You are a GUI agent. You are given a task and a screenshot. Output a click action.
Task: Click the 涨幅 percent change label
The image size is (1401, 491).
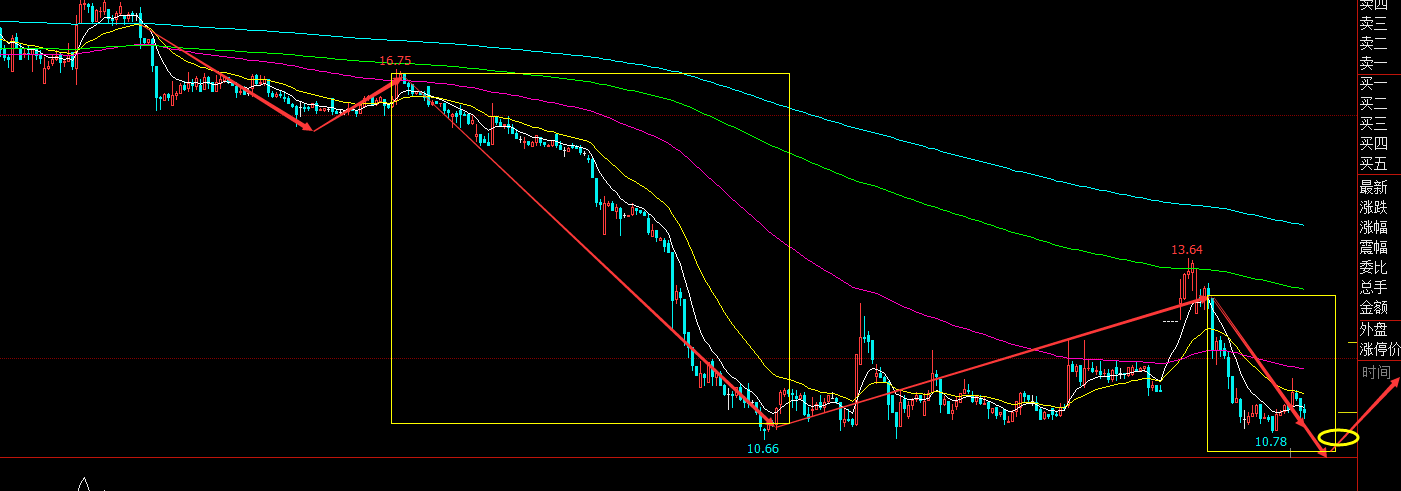[x=1373, y=227]
